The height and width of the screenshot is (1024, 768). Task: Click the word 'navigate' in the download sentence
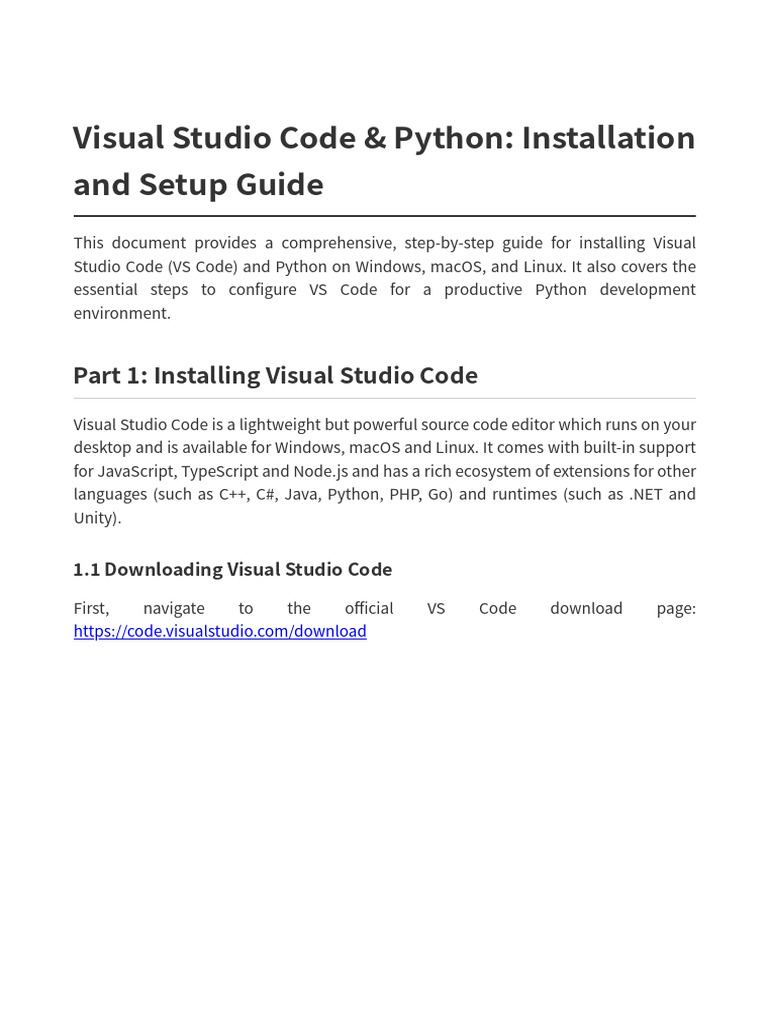pyautogui.click(x=174, y=609)
